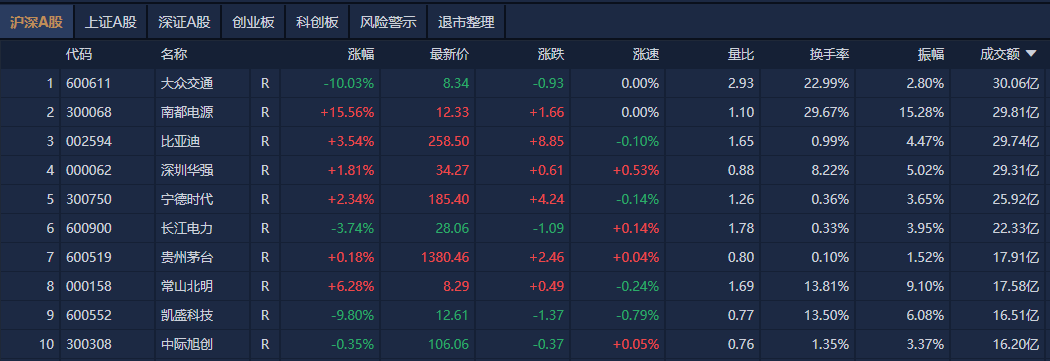Click the R marker for 贵州茅台
1050x361 pixels.
tap(265, 257)
